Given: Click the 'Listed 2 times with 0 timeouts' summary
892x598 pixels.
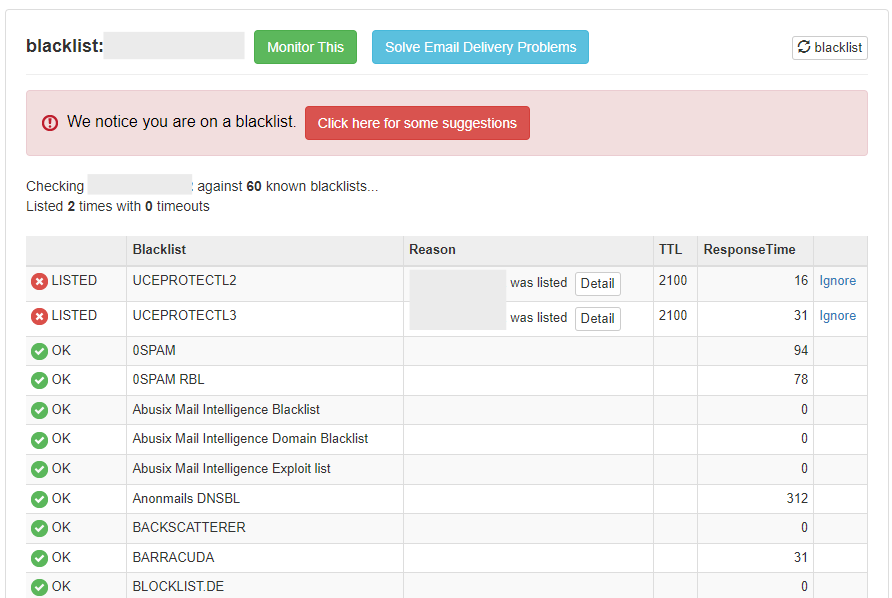Looking at the screenshot, I should coord(118,206).
